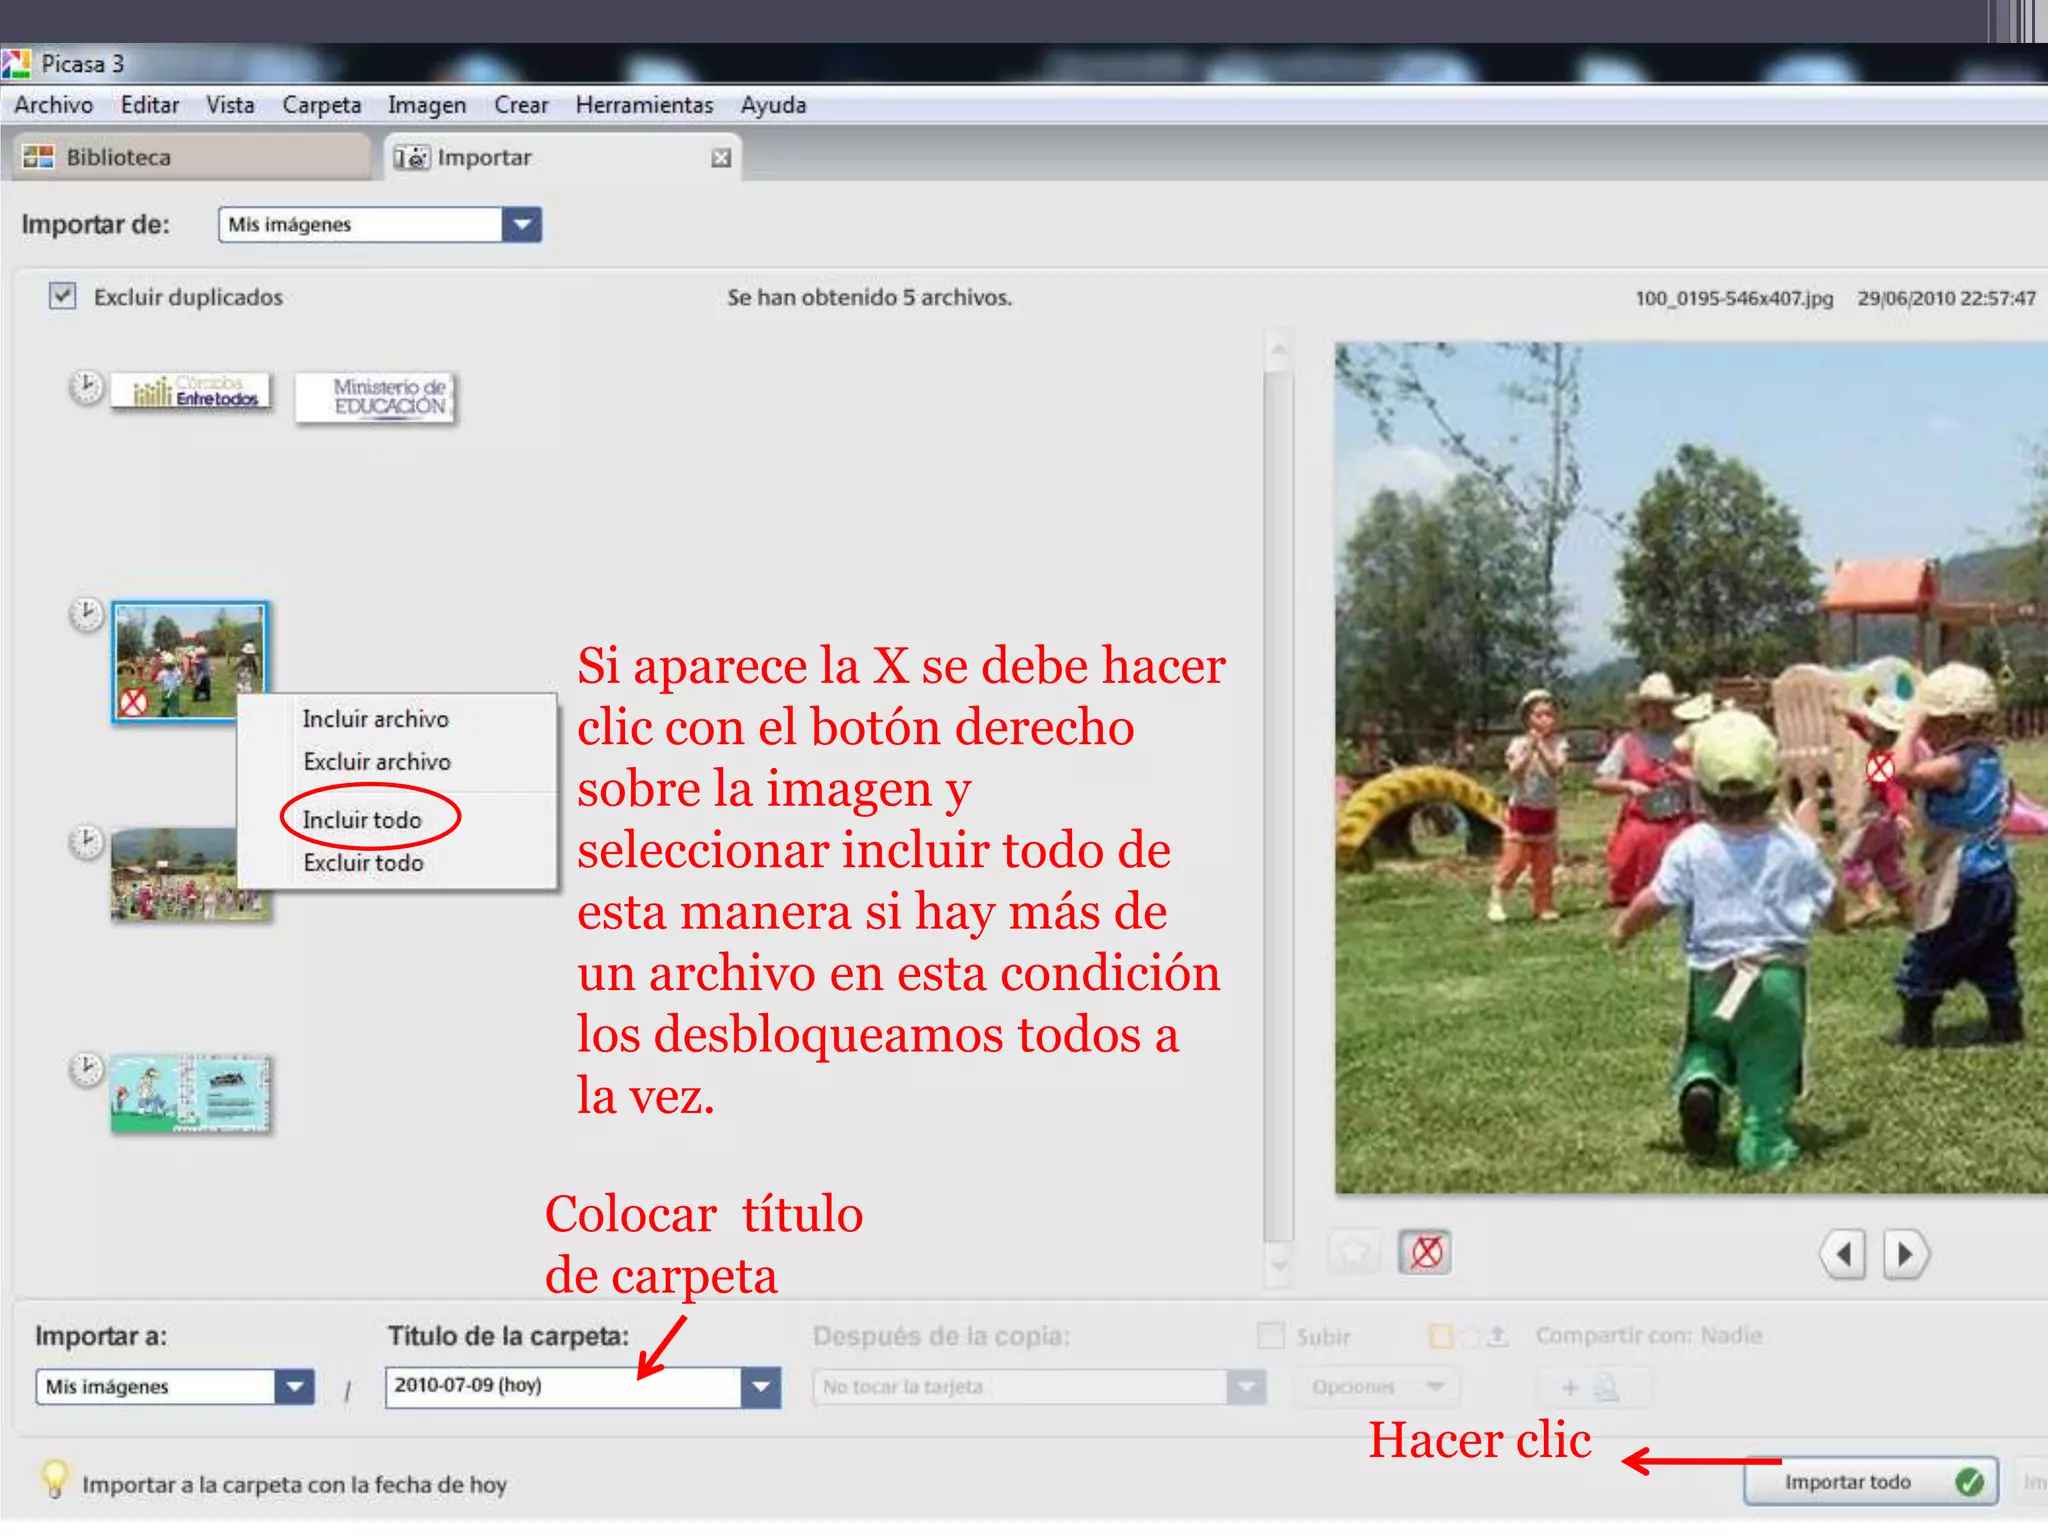The width and height of the screenshot is (2048, 1536).
Task: Click the date 29/06/2010 22:57:47
Action: pos(1946,298)
